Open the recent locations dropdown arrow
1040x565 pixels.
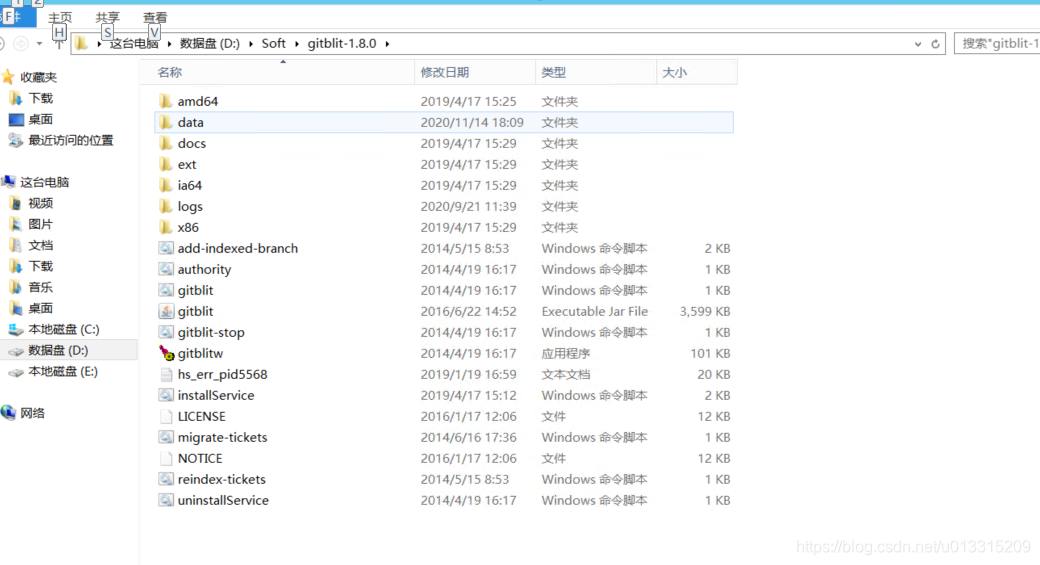pos(39,44)
